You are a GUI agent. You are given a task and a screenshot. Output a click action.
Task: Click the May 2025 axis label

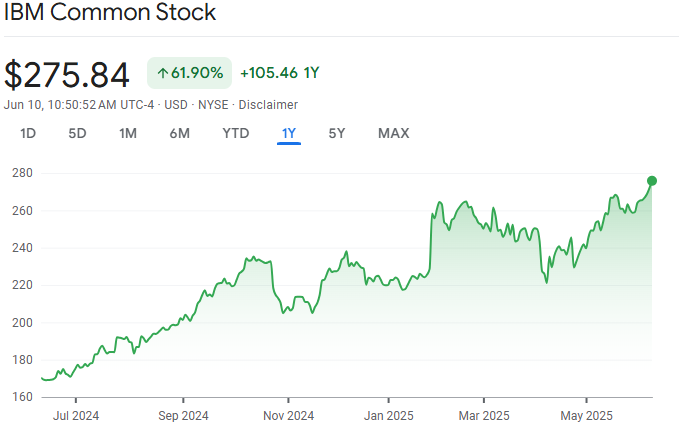586,416
